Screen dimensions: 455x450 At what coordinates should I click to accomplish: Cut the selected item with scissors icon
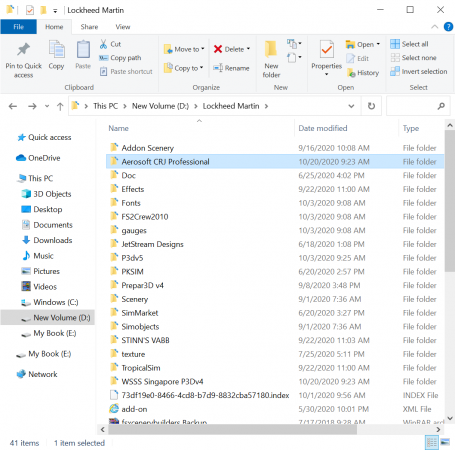click(110, 44)
